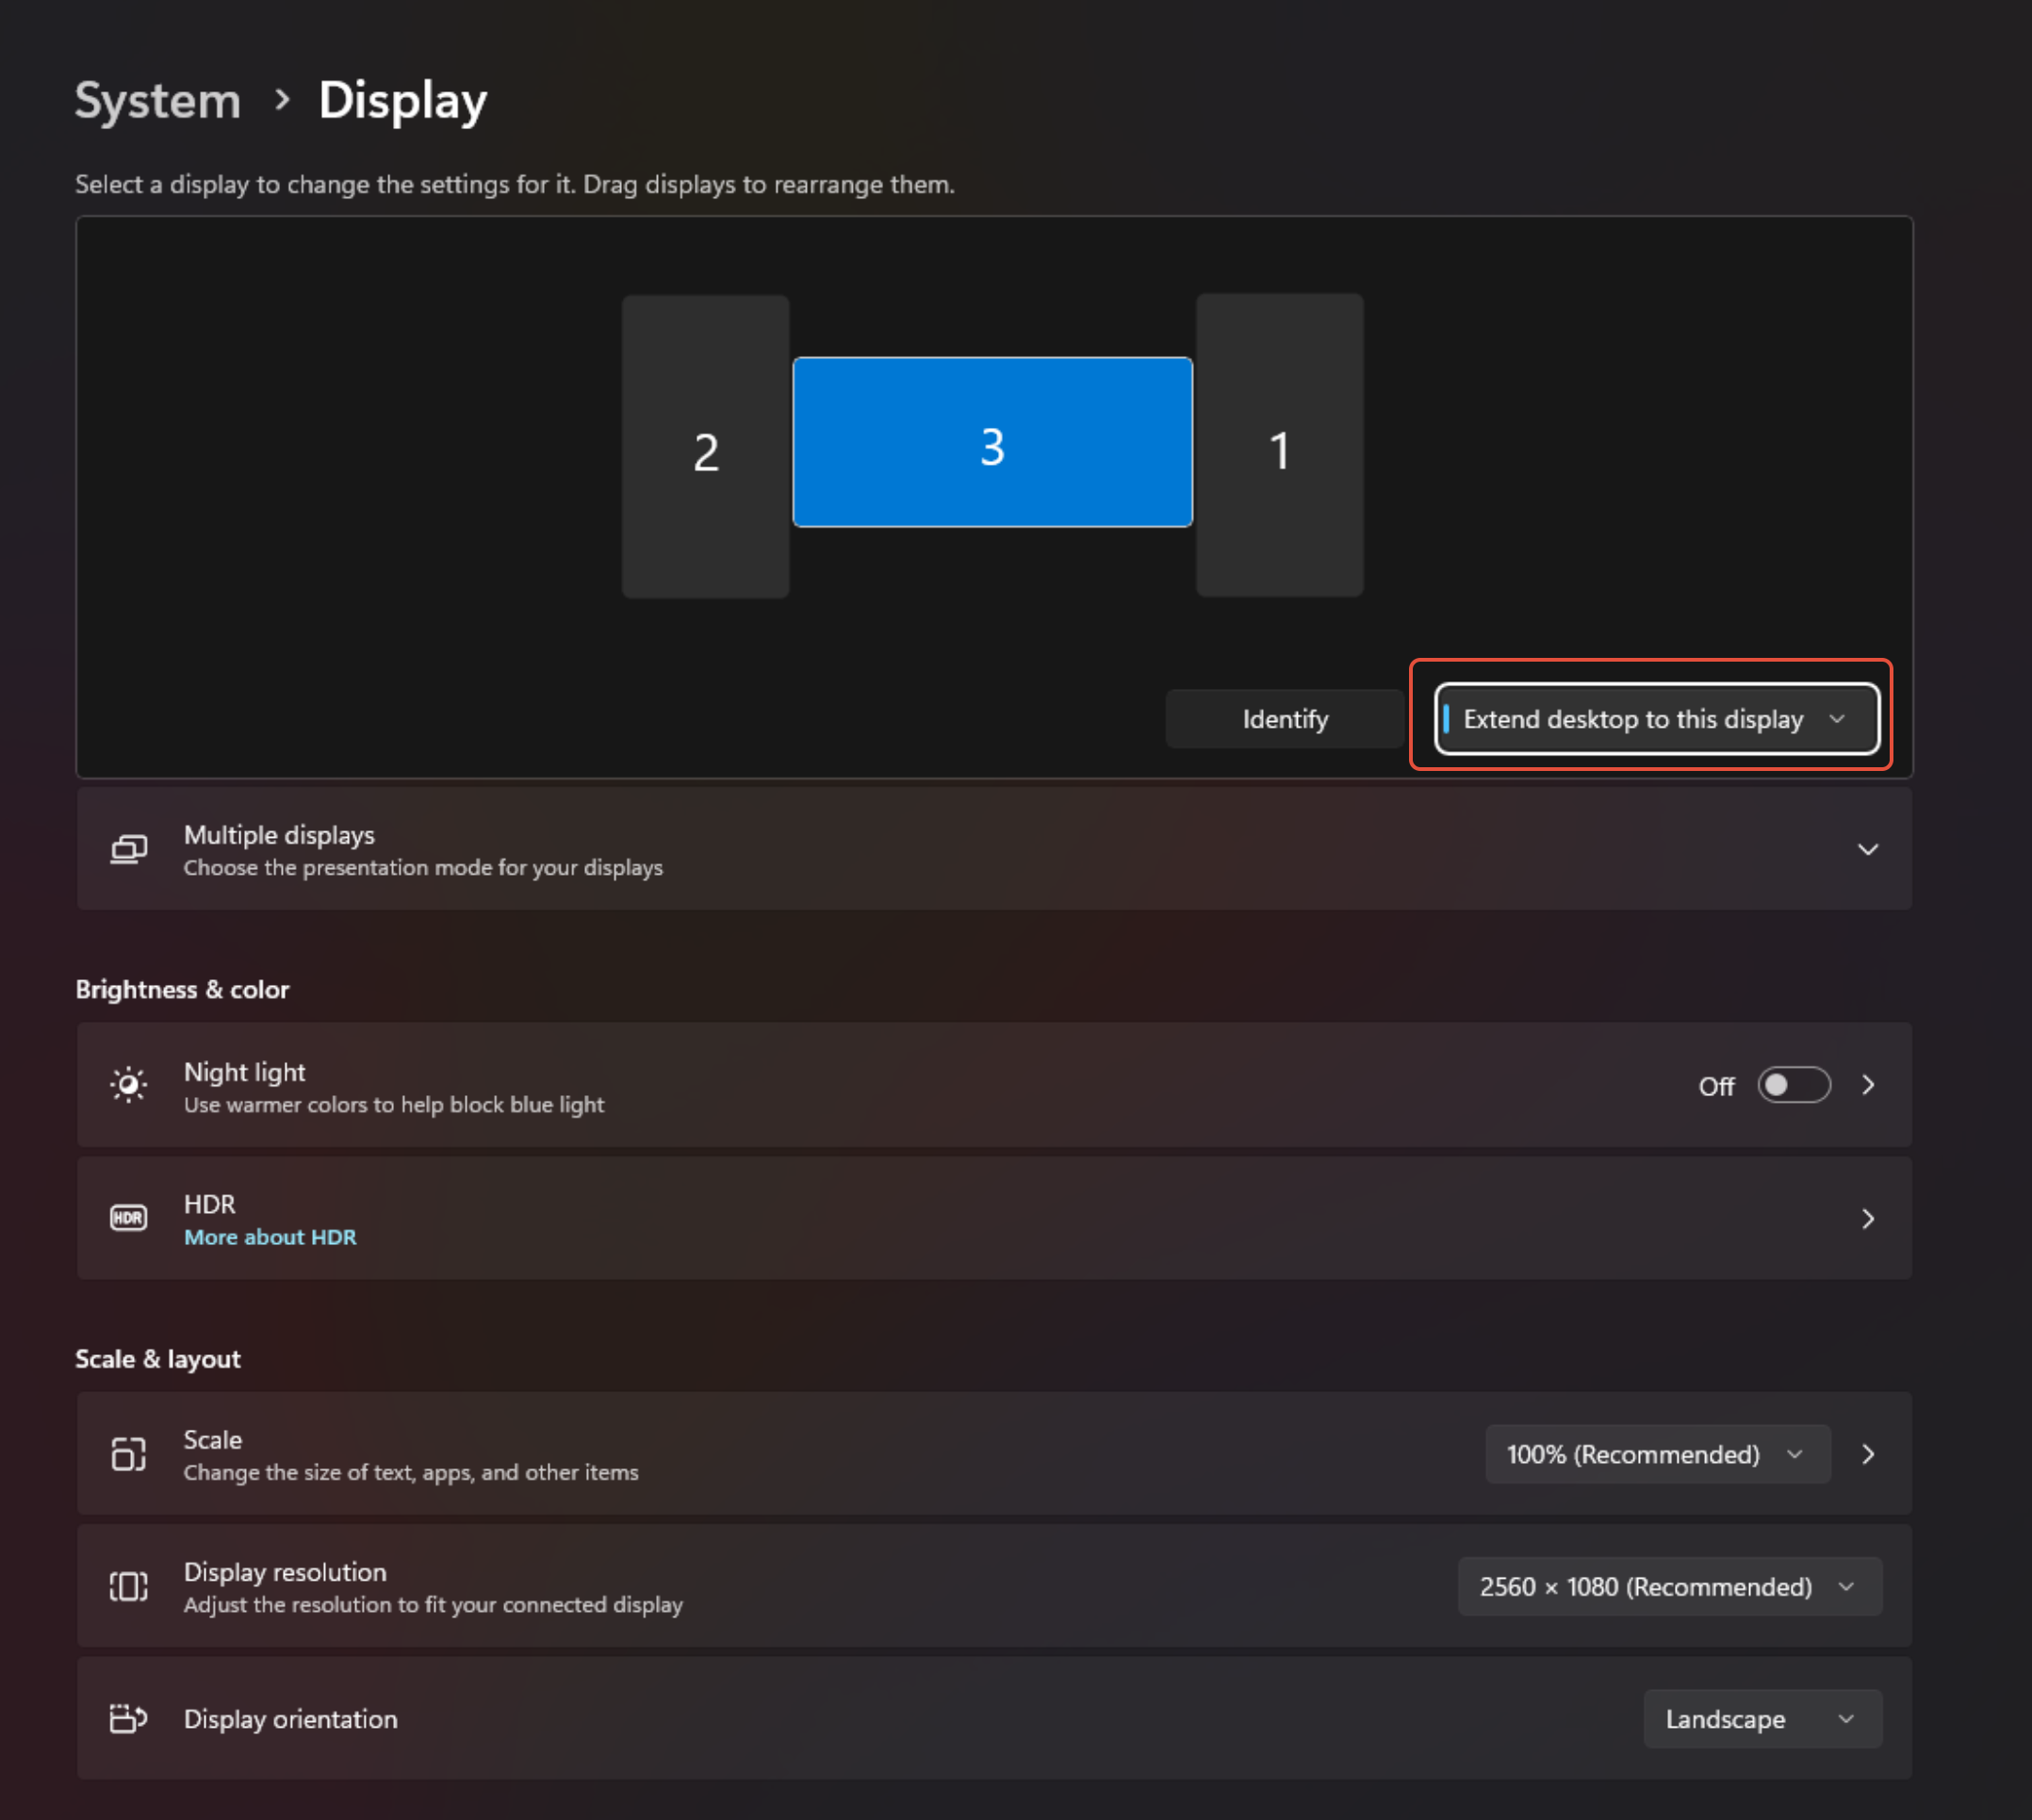Open Night light settings via row arrow
Screen dimensions: 2032x1820
[x=1868, y=1085]
